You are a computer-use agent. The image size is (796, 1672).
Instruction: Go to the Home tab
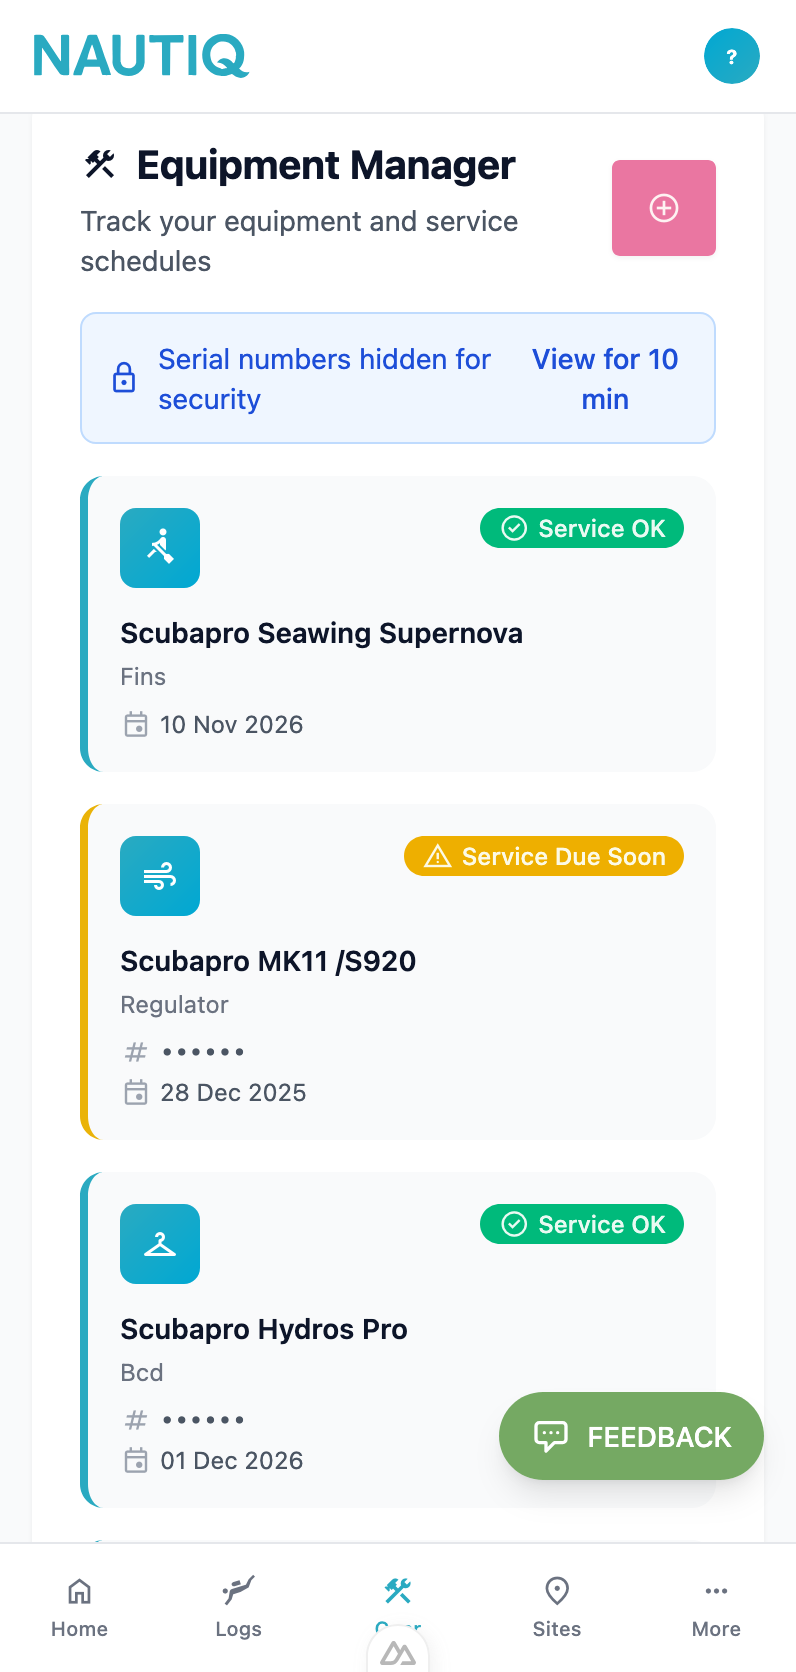[x=80, y=1606]
